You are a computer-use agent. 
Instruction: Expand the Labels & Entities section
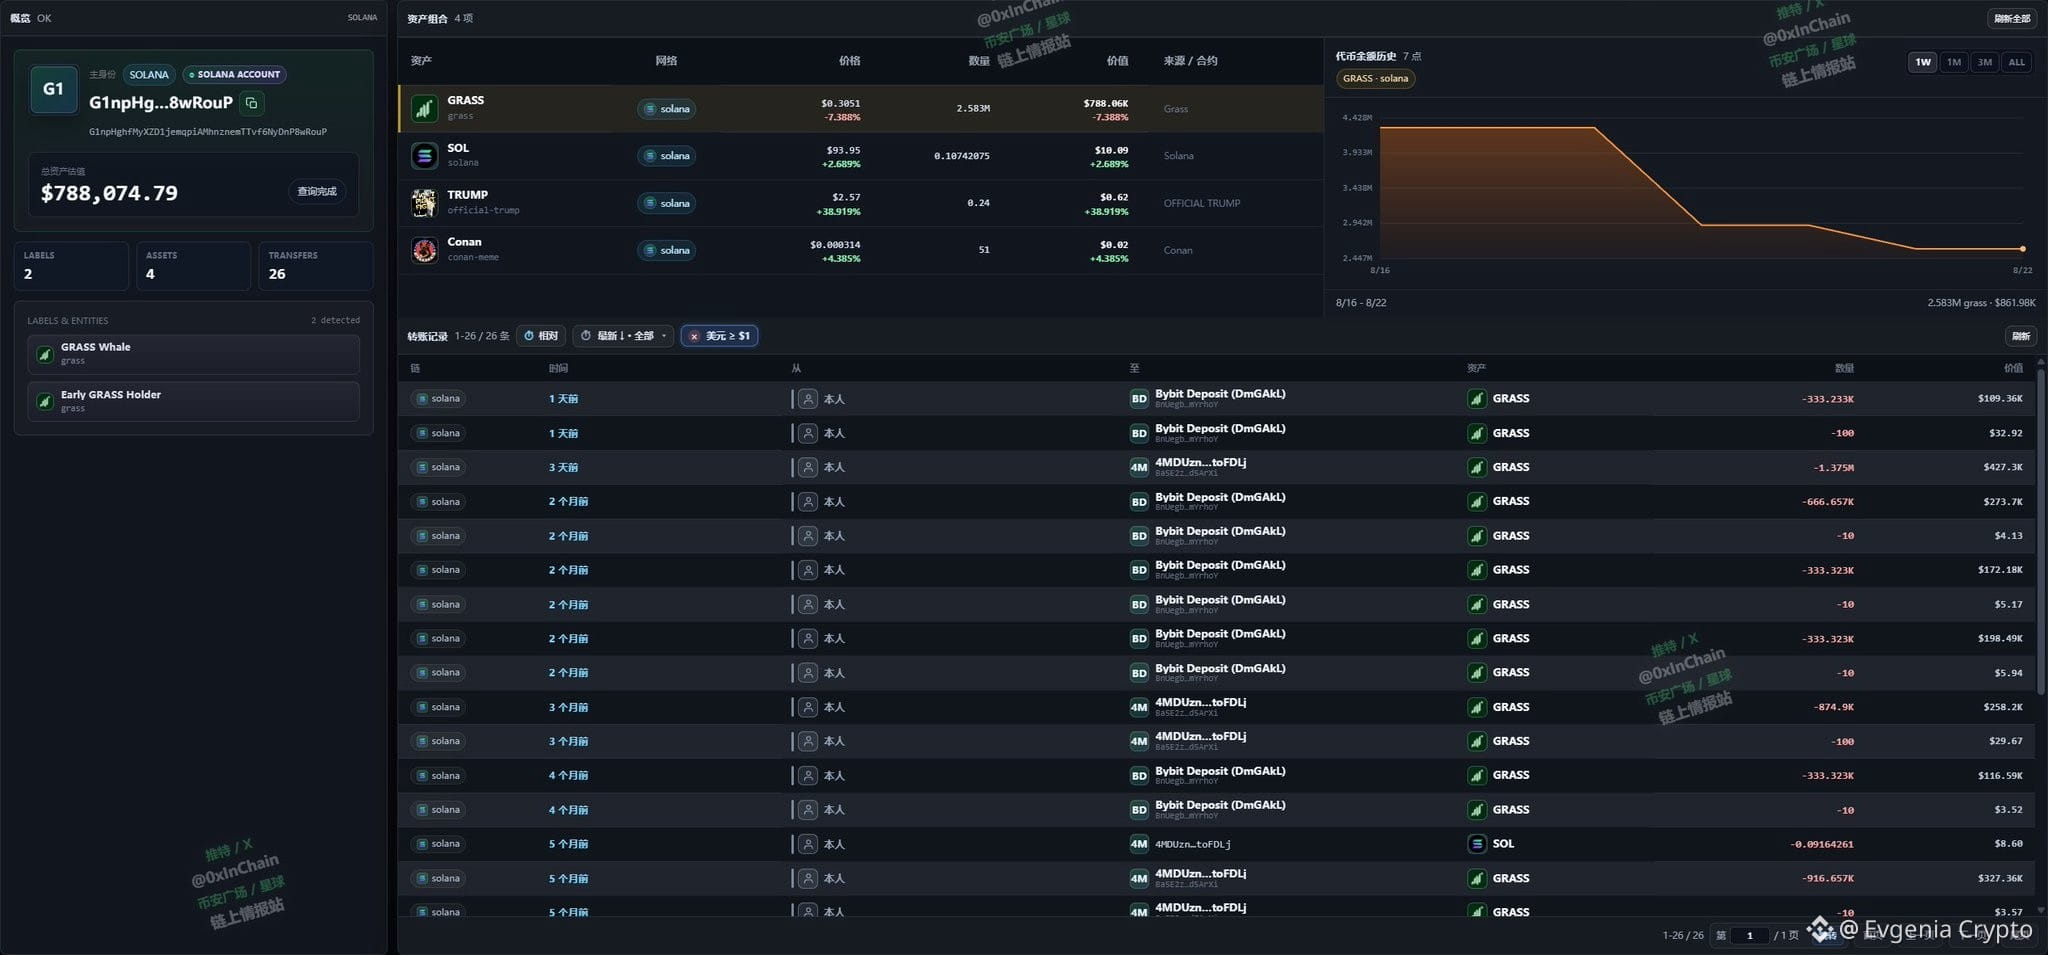point(193,321)
